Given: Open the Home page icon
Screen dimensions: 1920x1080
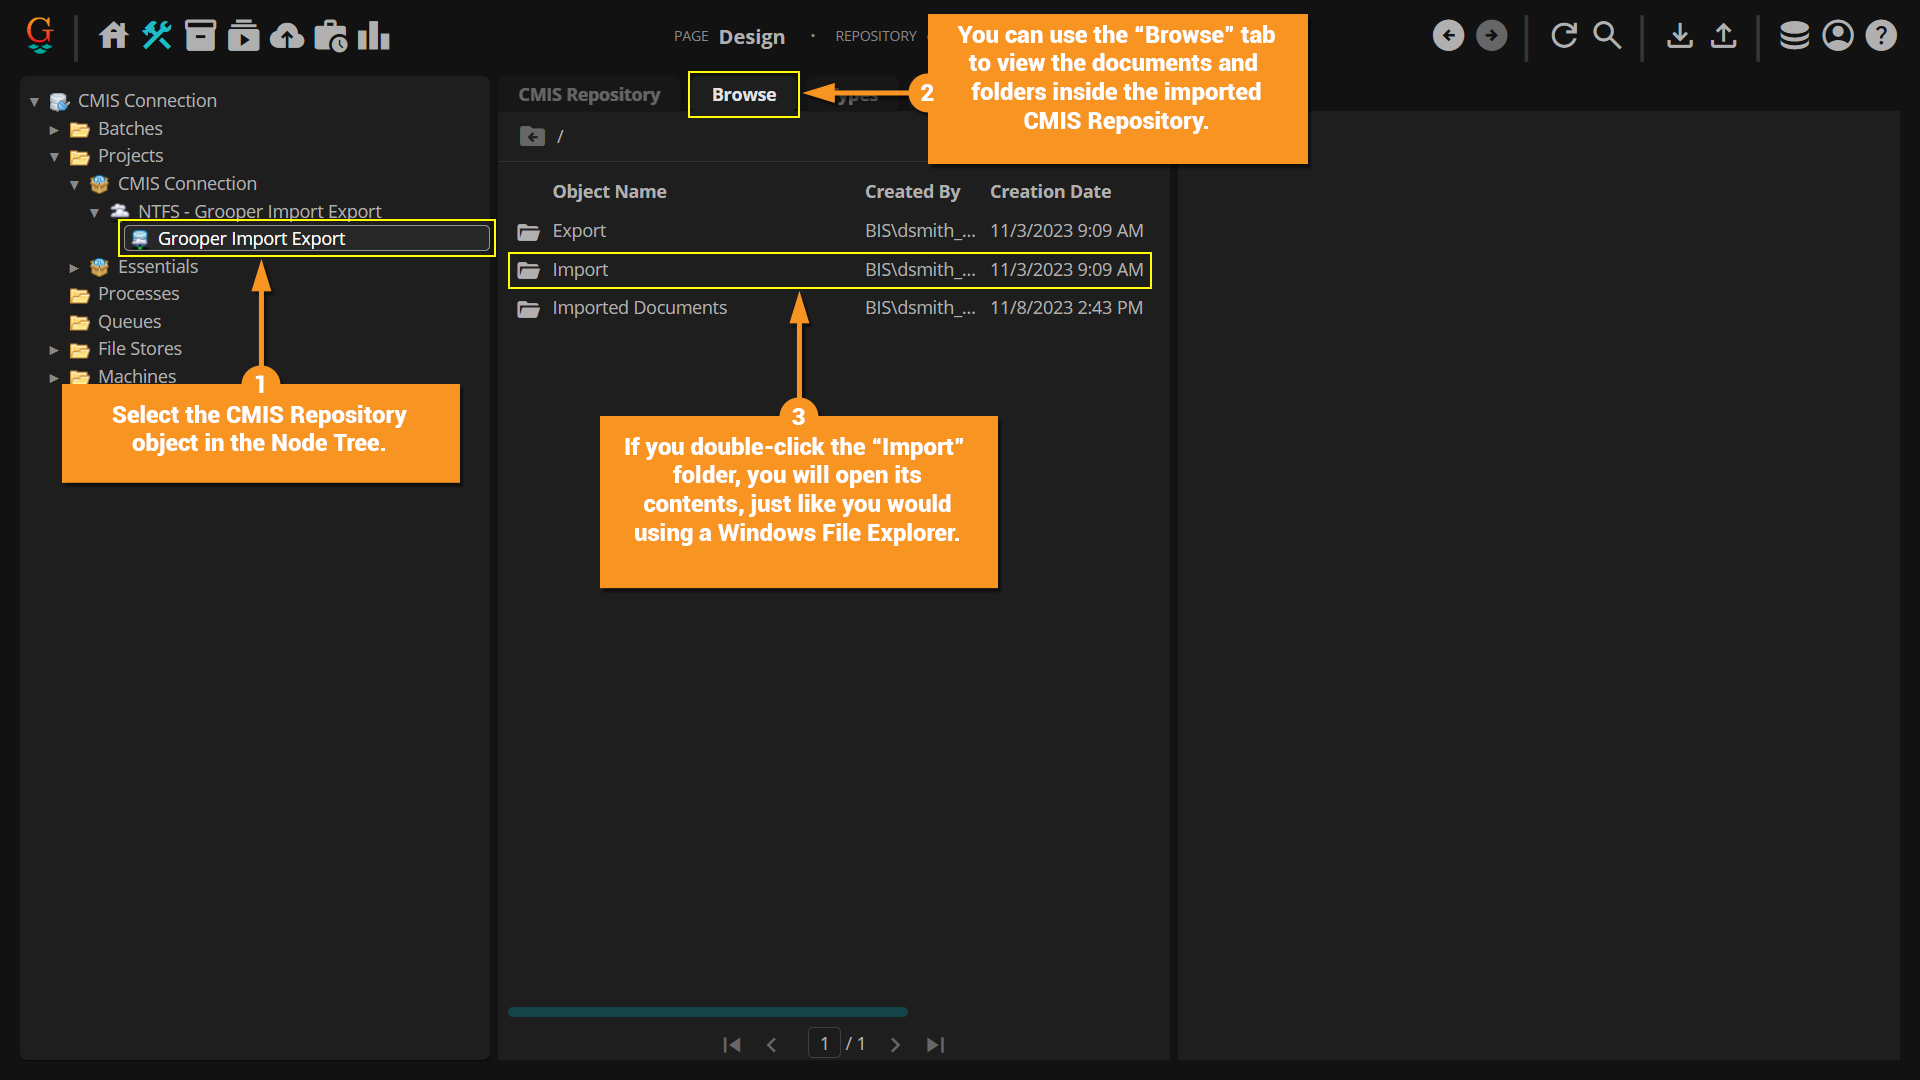Looking at the screenshot, I should [113, 36].
